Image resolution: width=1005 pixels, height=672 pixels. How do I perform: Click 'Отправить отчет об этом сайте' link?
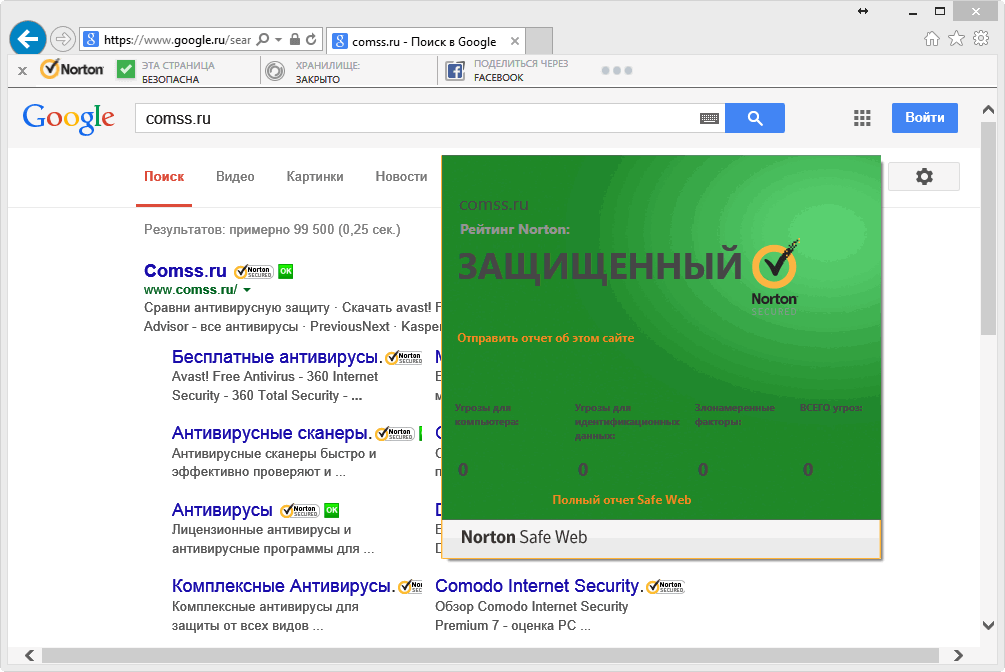pyautogui.click(x=545, y=338)
